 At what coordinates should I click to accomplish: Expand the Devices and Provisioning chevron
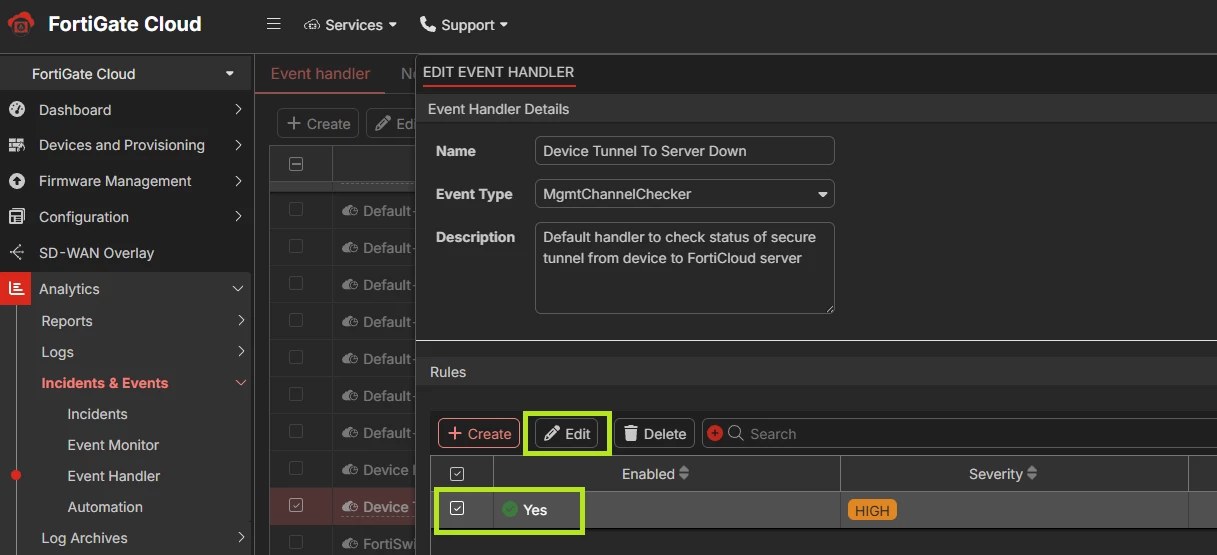pos(238,145)
